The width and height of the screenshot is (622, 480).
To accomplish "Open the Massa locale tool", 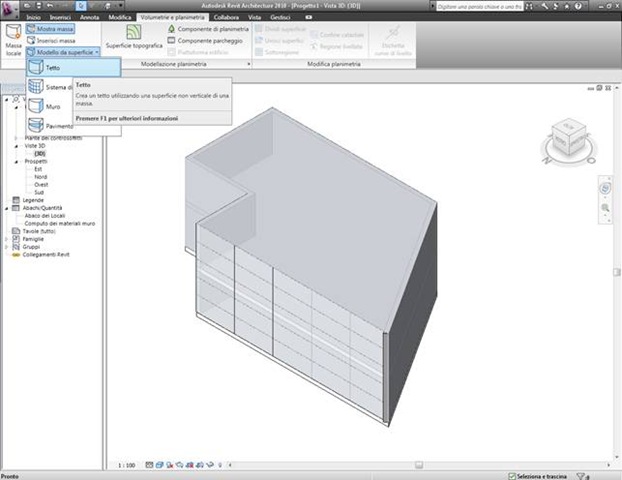I will point(13,40).
